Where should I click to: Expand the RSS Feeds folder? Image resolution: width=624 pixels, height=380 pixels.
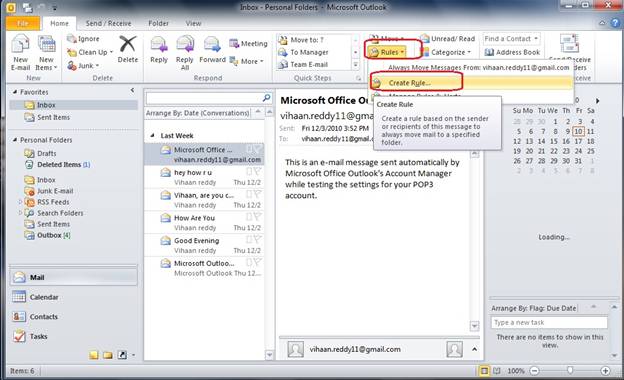pyautogui.click(x=20, y=202)
